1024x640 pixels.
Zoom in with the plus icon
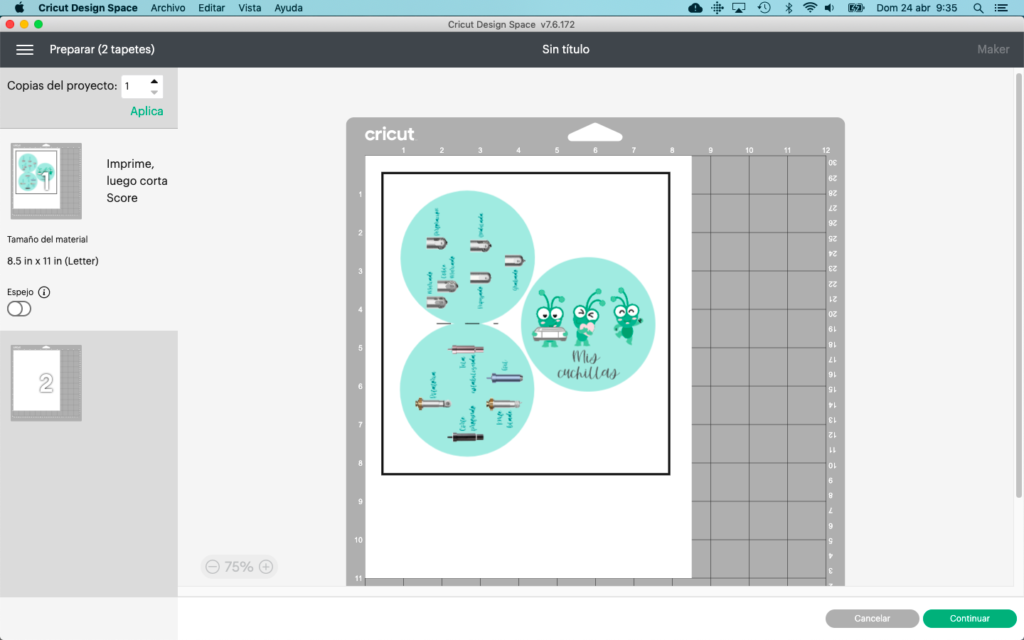(266, 567)
